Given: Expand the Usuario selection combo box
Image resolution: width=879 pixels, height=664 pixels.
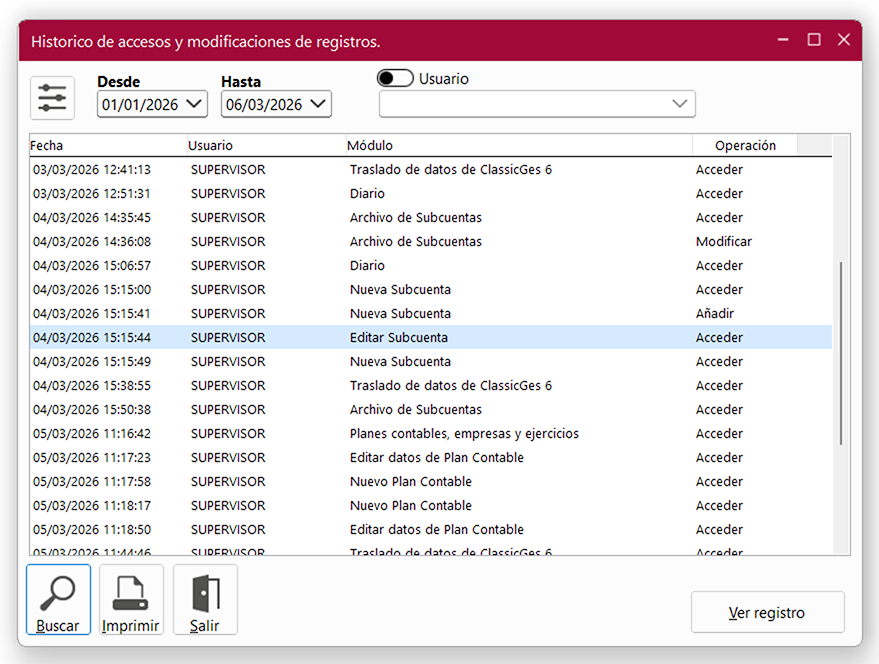Looking at the screenshot, I should pyautogui.click(x=679, y=104).
